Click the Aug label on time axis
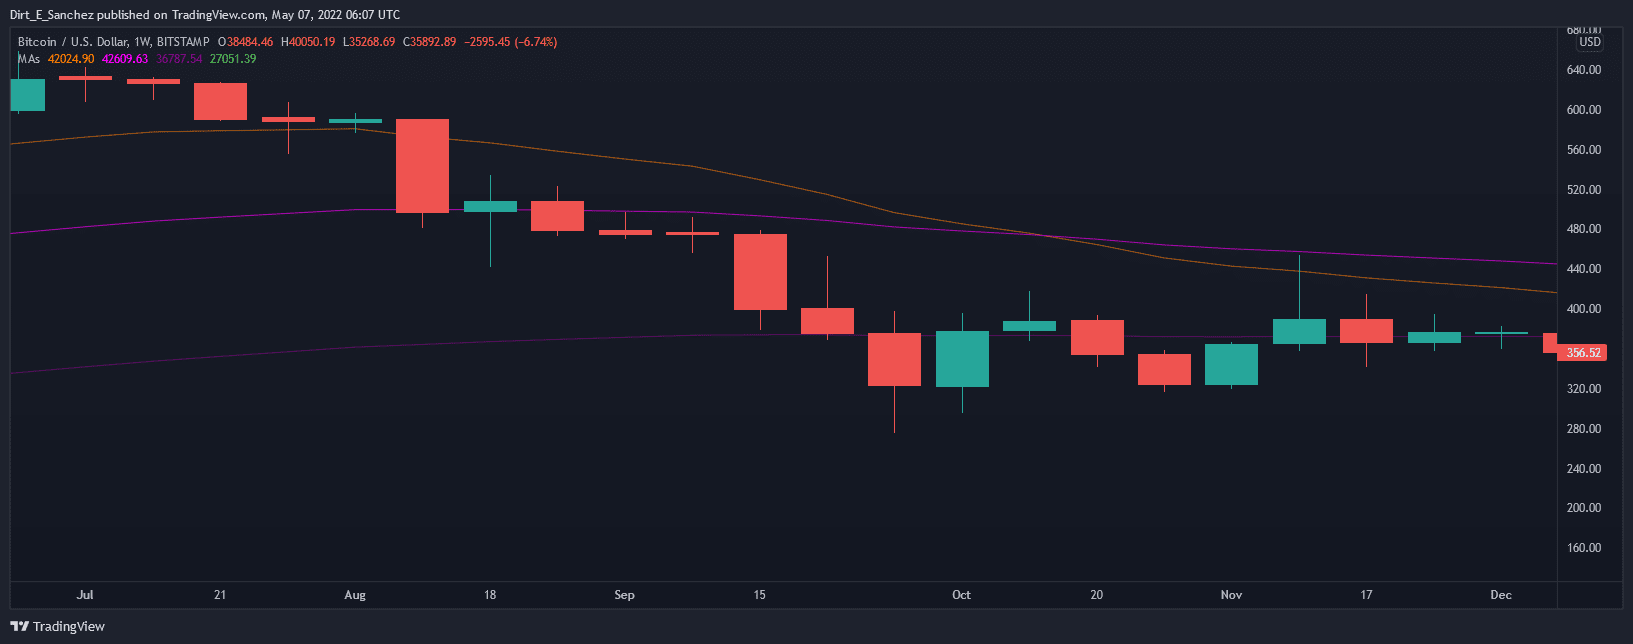The width and height of the screenshot is (1633, 644). coord(355,595)
